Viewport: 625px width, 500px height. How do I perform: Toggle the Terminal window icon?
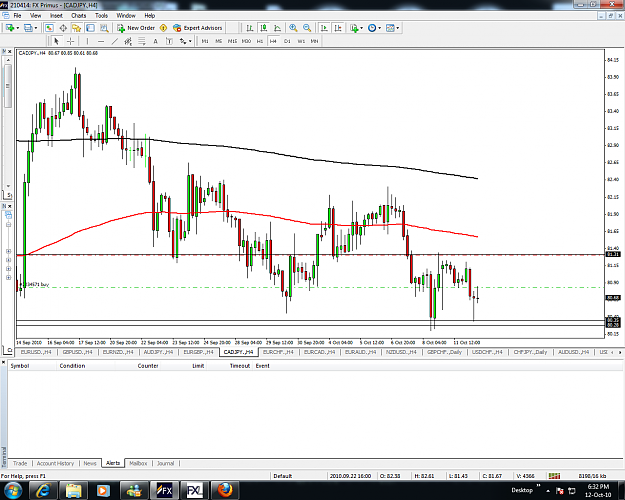tap(90, 28)
